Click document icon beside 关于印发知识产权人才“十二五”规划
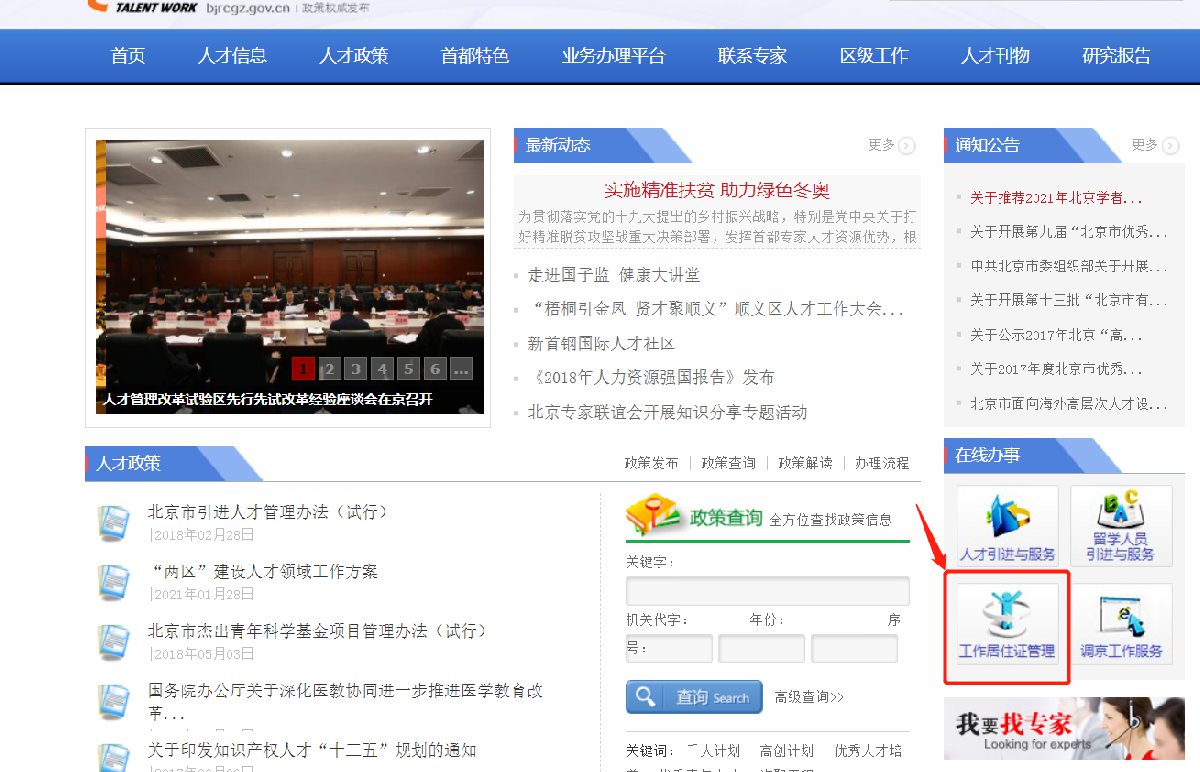Viewport: 1200px width, 772px height. (114, 757)
